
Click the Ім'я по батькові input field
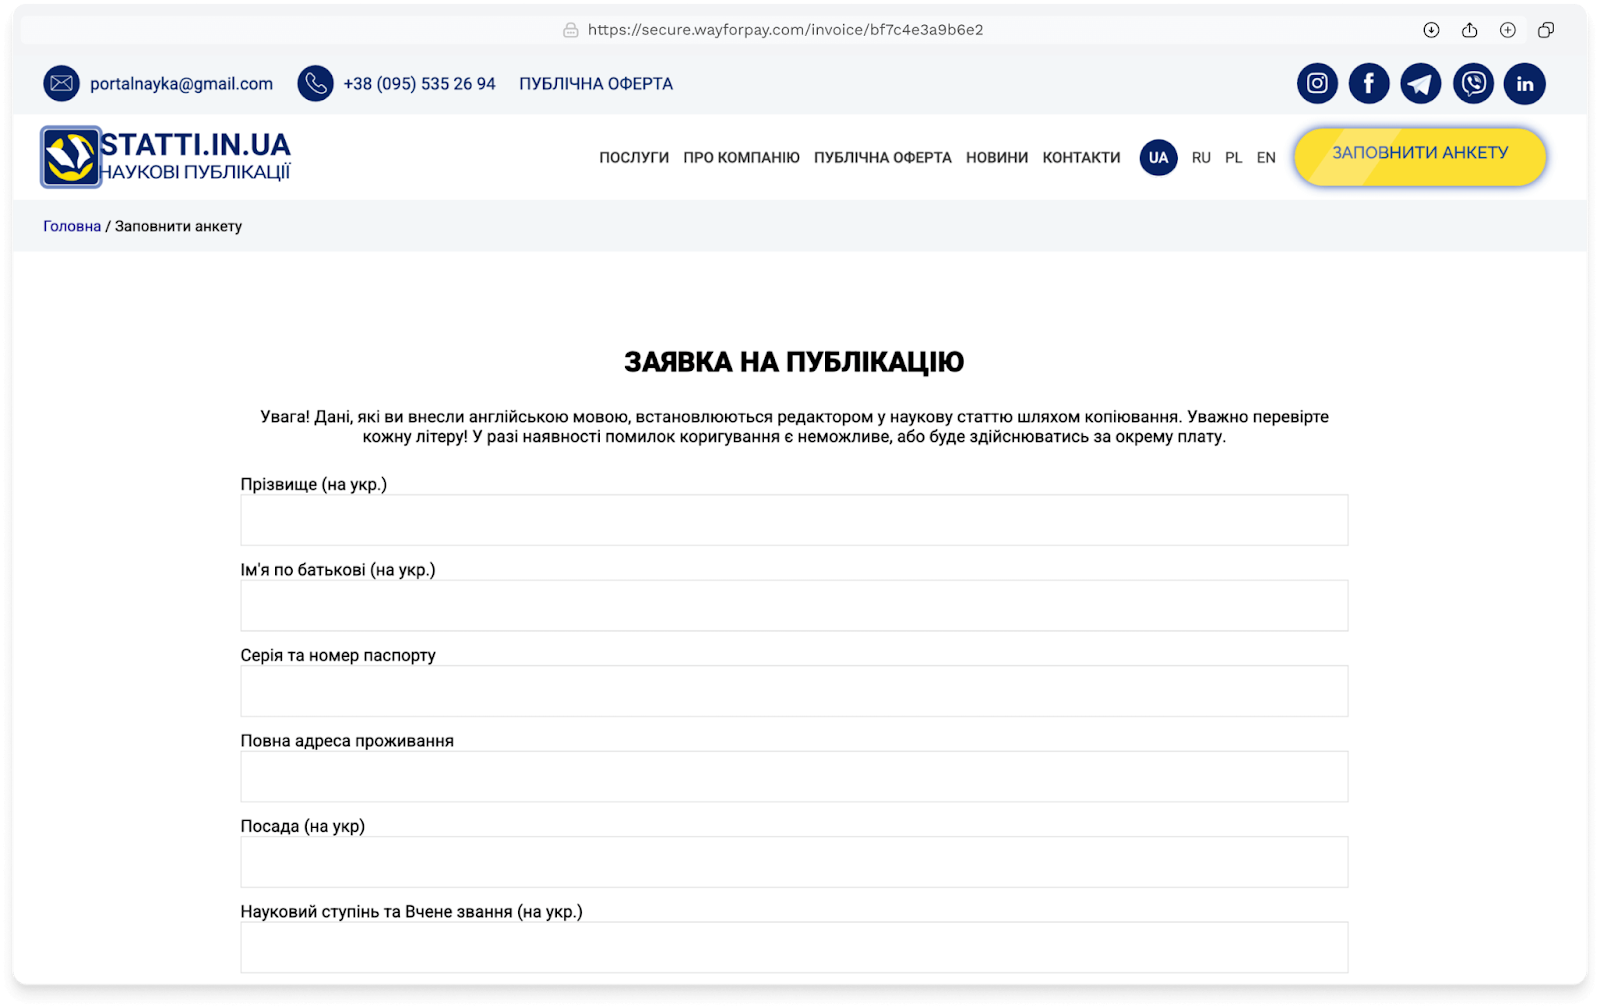(794, 606)
